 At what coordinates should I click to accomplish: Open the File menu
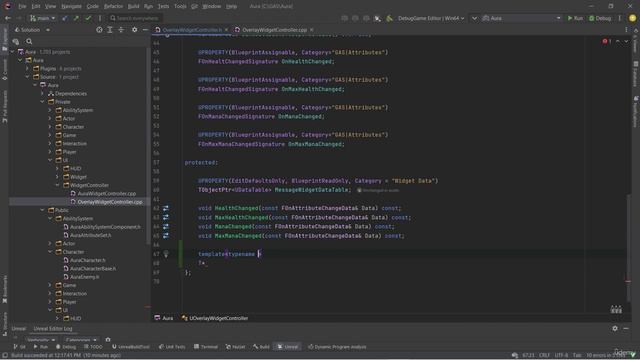22,6
